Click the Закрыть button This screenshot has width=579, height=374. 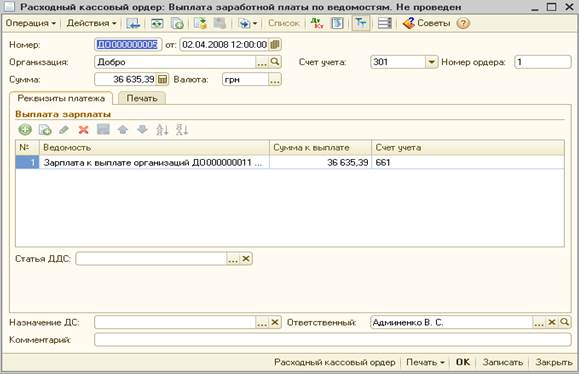(554, 362)
